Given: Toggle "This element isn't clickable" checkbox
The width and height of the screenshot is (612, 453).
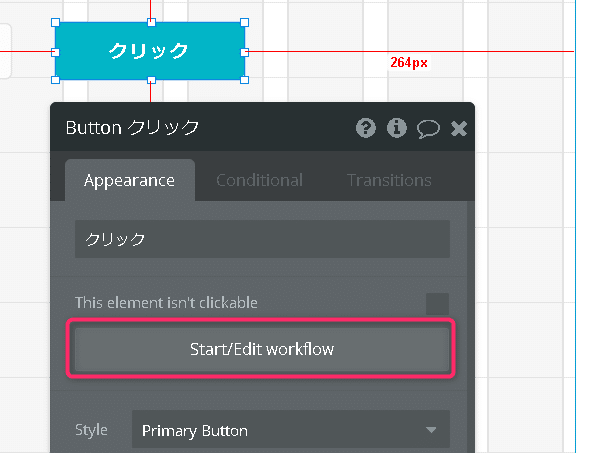Looking at the screenshot, I should tap(437, 303).
